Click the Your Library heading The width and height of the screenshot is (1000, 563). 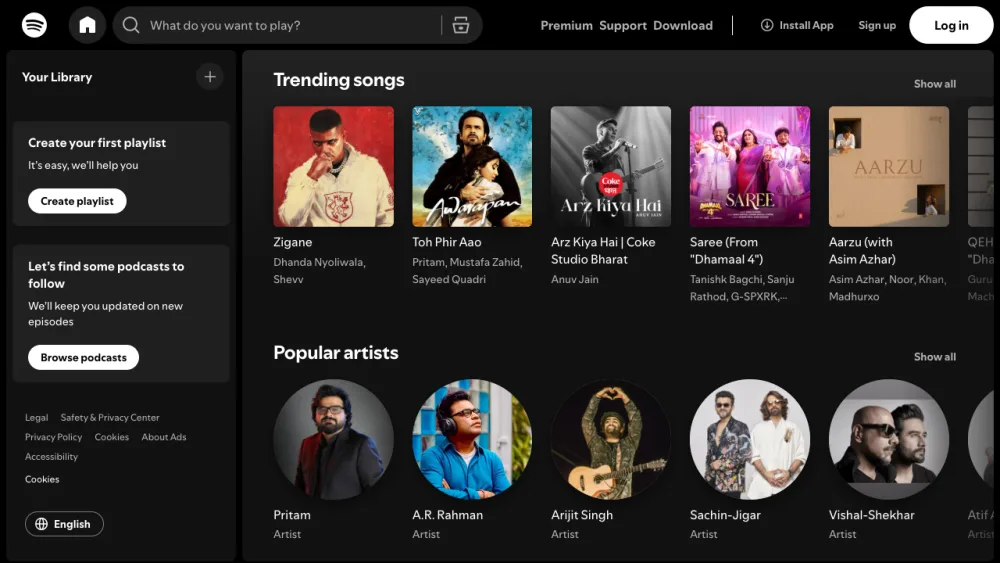(x=57, y=77)
